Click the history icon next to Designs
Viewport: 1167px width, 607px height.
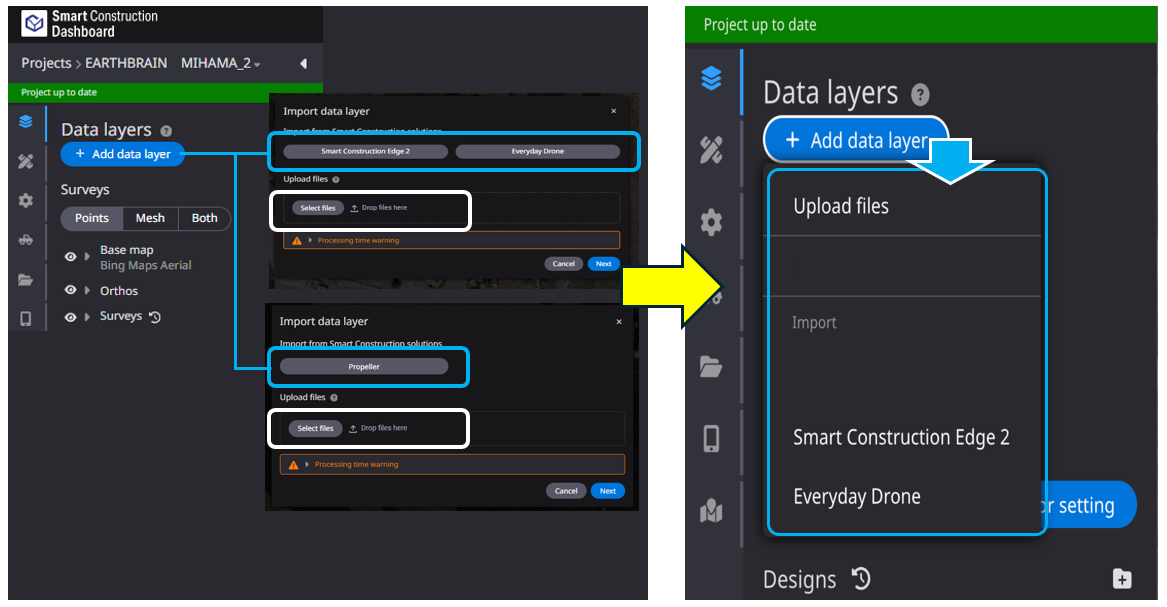(x=861, y=579)
